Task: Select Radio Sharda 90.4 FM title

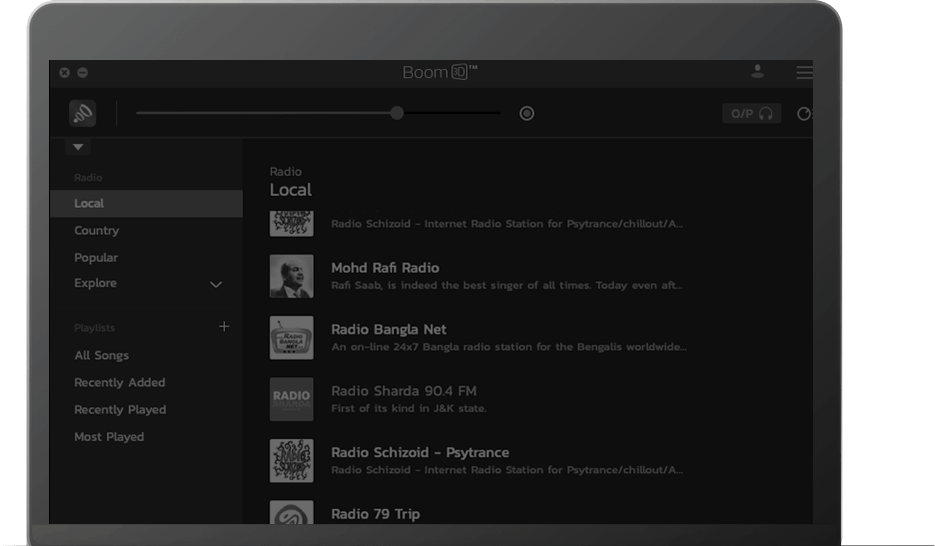Action: (404, 391)
